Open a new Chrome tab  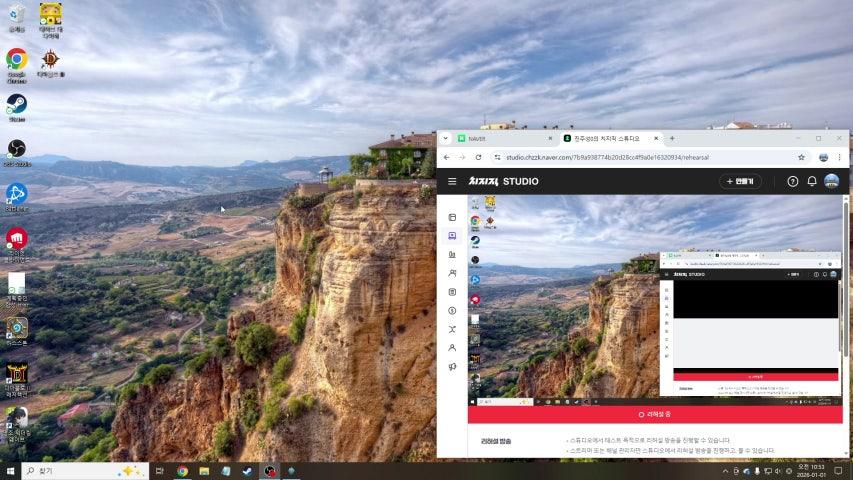tap(672, 139)
